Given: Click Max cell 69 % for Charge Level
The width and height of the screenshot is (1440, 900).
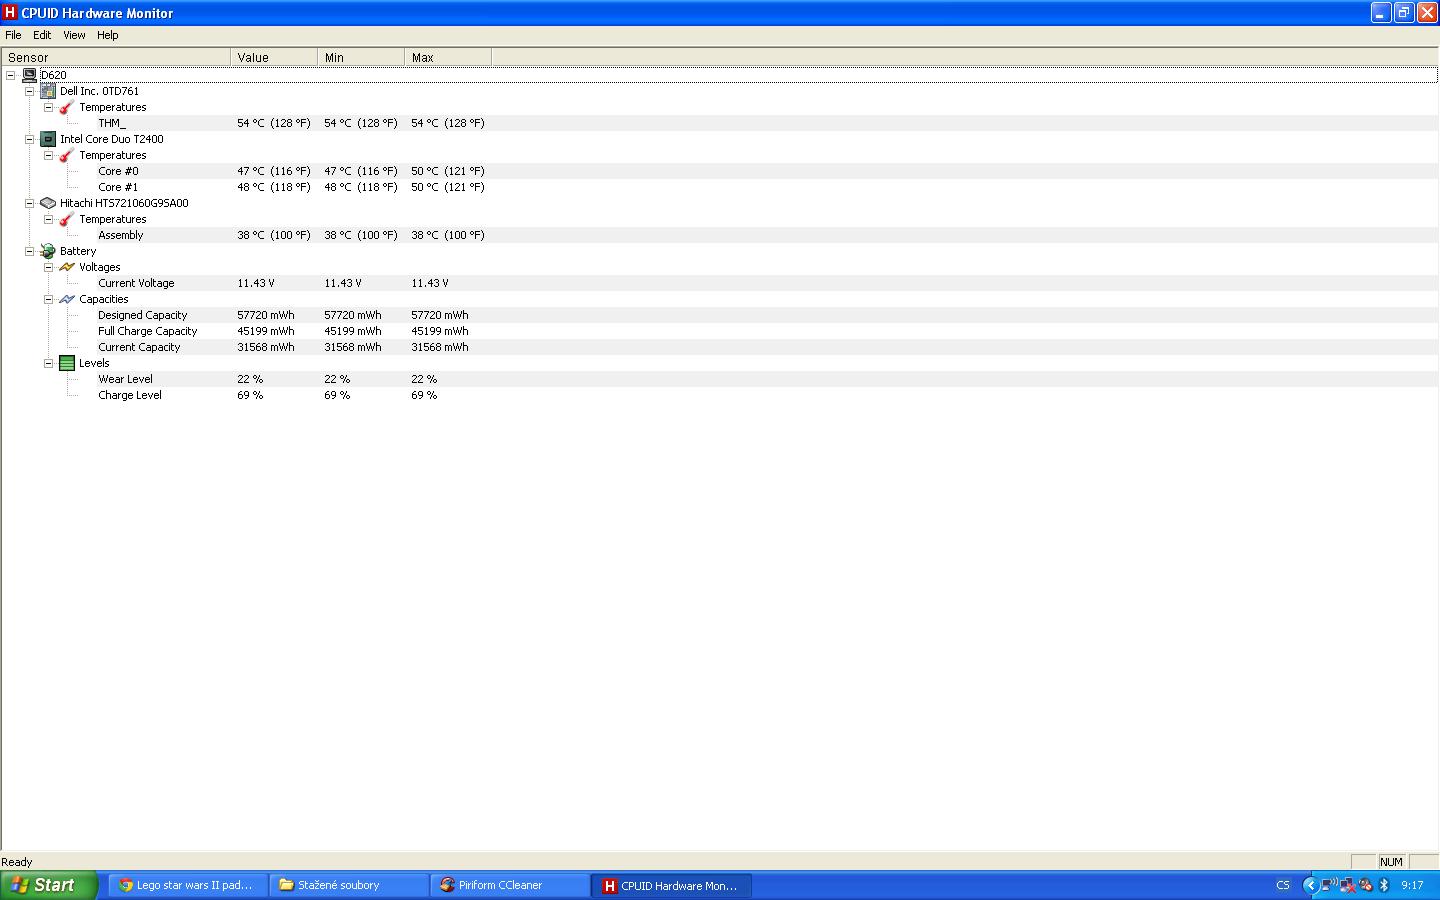Looking at the screenshot, I should point(424,395).
